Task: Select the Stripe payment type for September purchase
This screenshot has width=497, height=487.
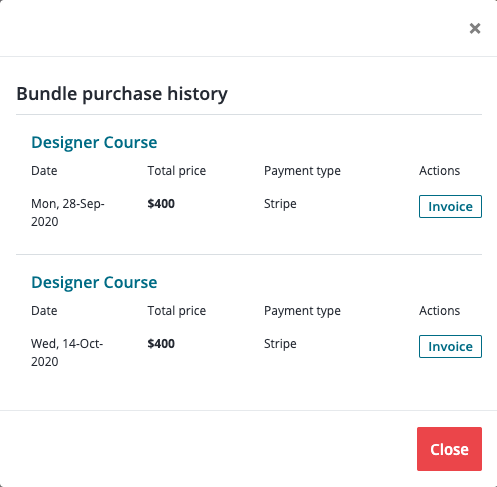Action: (x=280, y=204)
